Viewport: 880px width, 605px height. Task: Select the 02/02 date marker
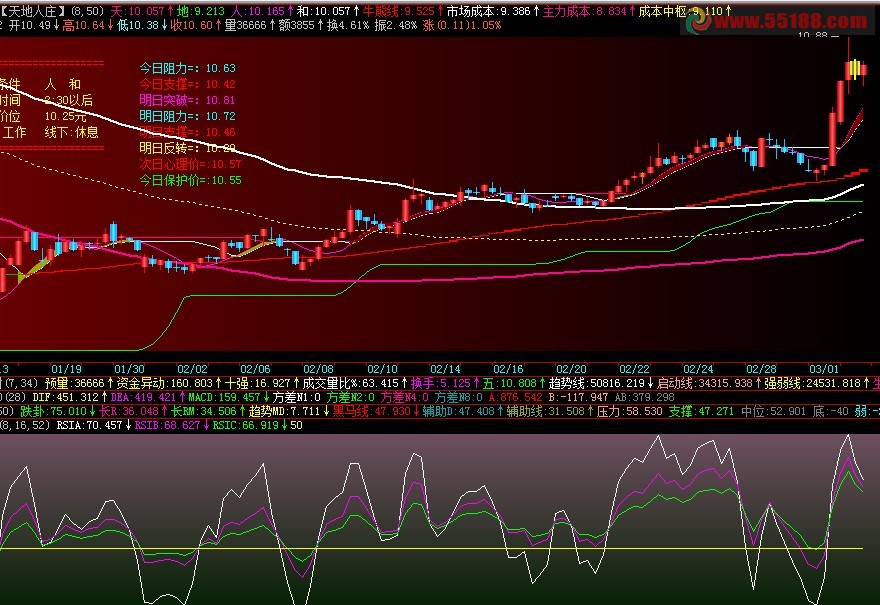(x=192, y=369)
